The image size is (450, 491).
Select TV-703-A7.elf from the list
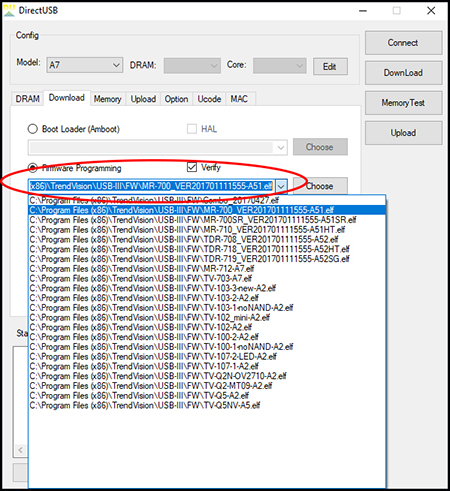[x=207, y=278]
